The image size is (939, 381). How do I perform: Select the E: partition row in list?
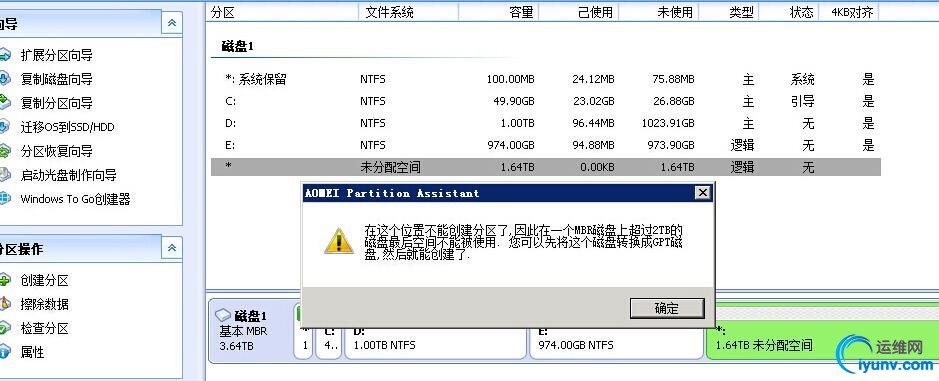[546, 145]
